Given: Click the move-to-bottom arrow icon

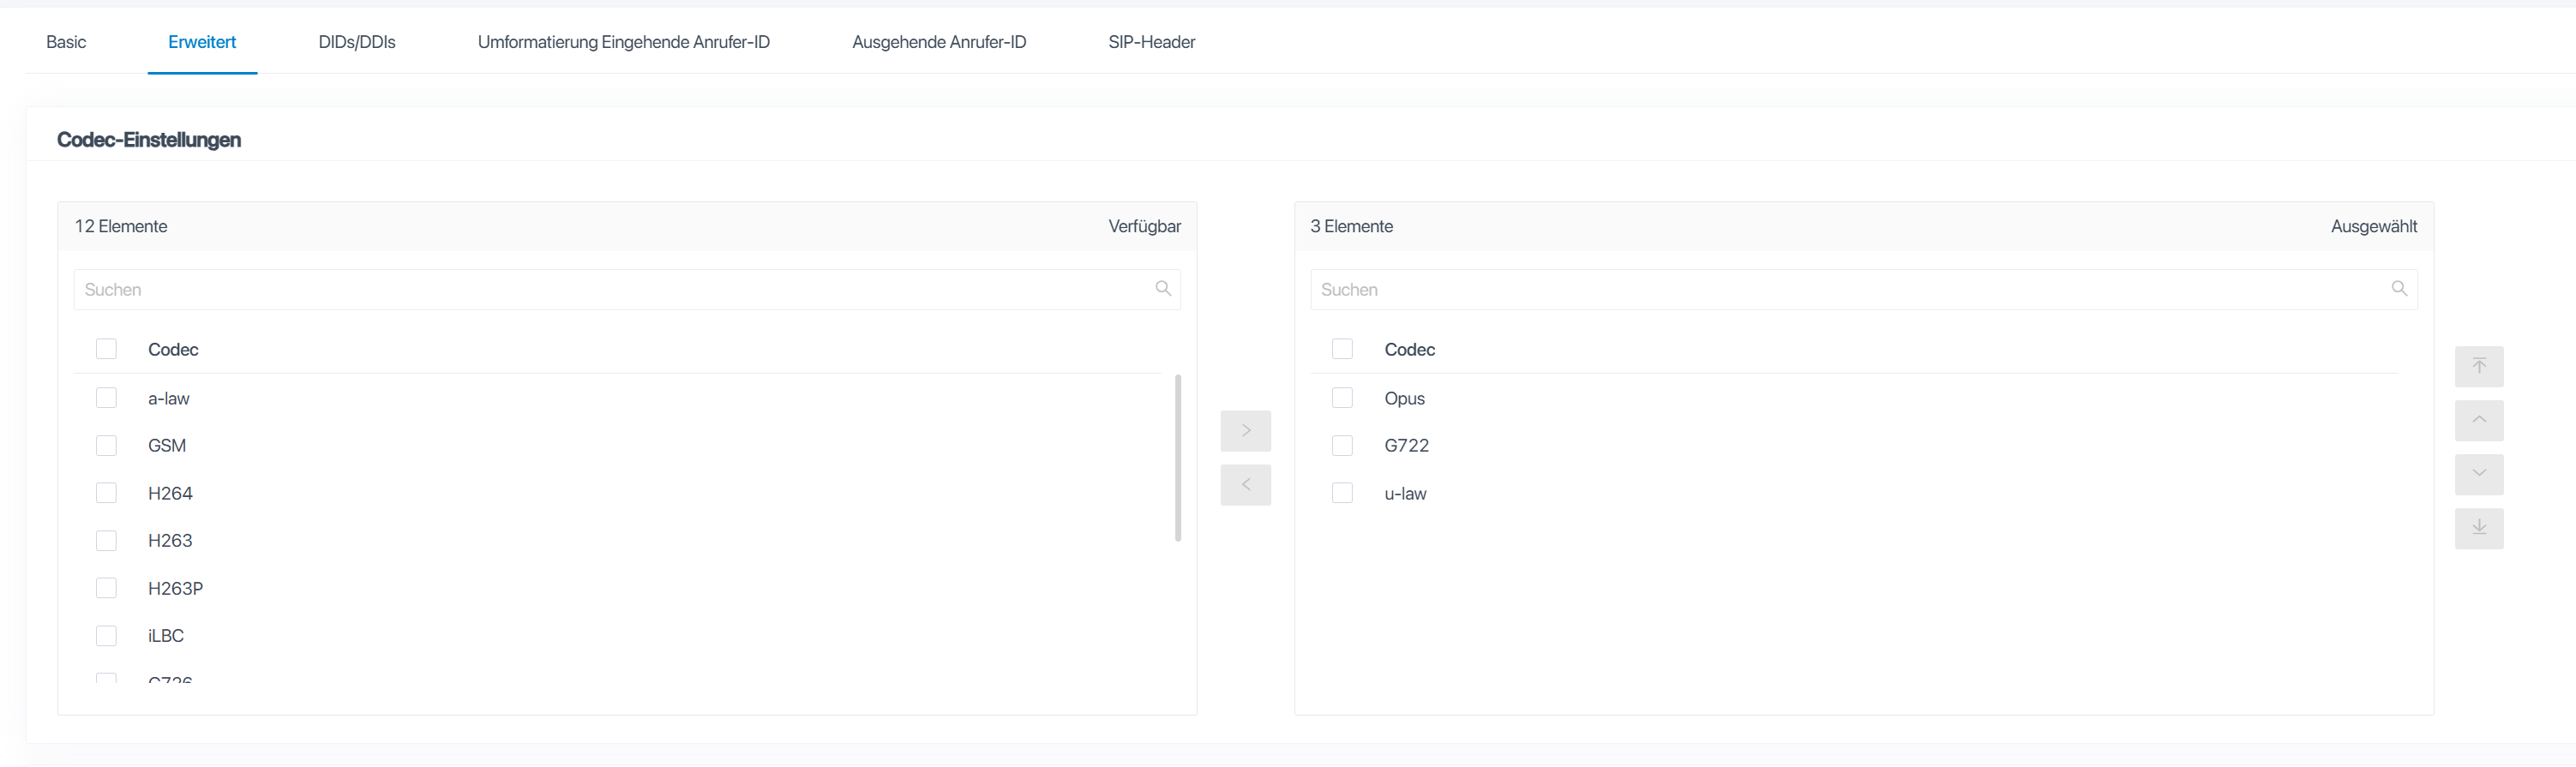Looking at the screenshot, I should 2478,528.
